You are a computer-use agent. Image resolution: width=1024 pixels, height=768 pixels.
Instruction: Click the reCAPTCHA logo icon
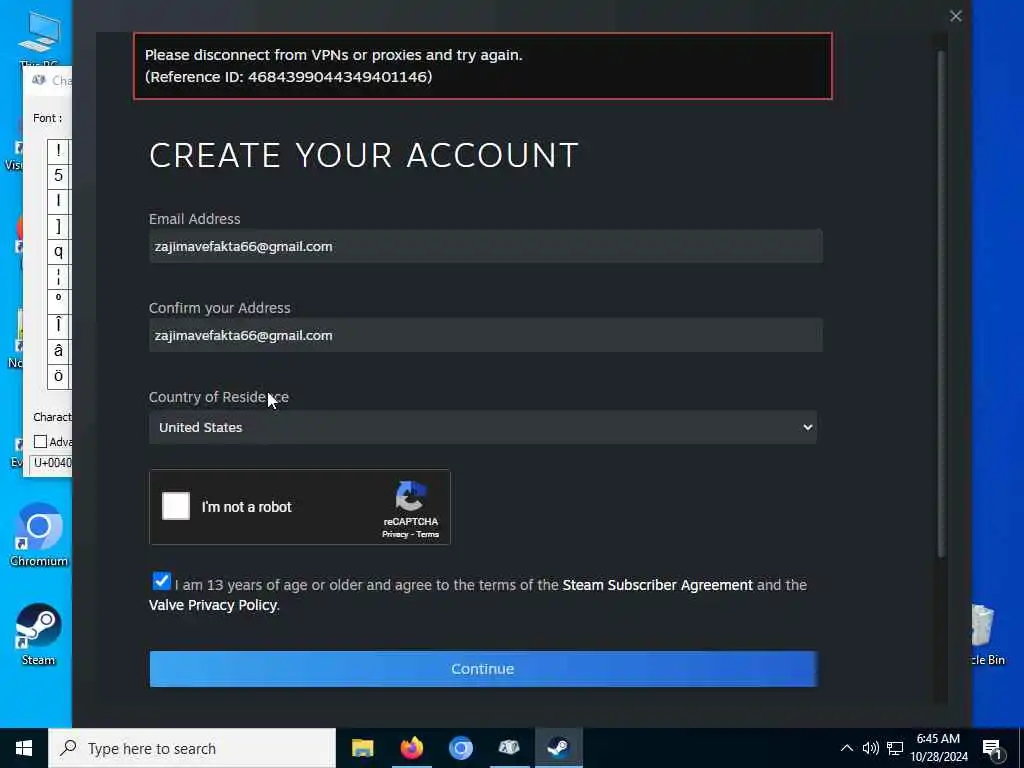(410, 497)
